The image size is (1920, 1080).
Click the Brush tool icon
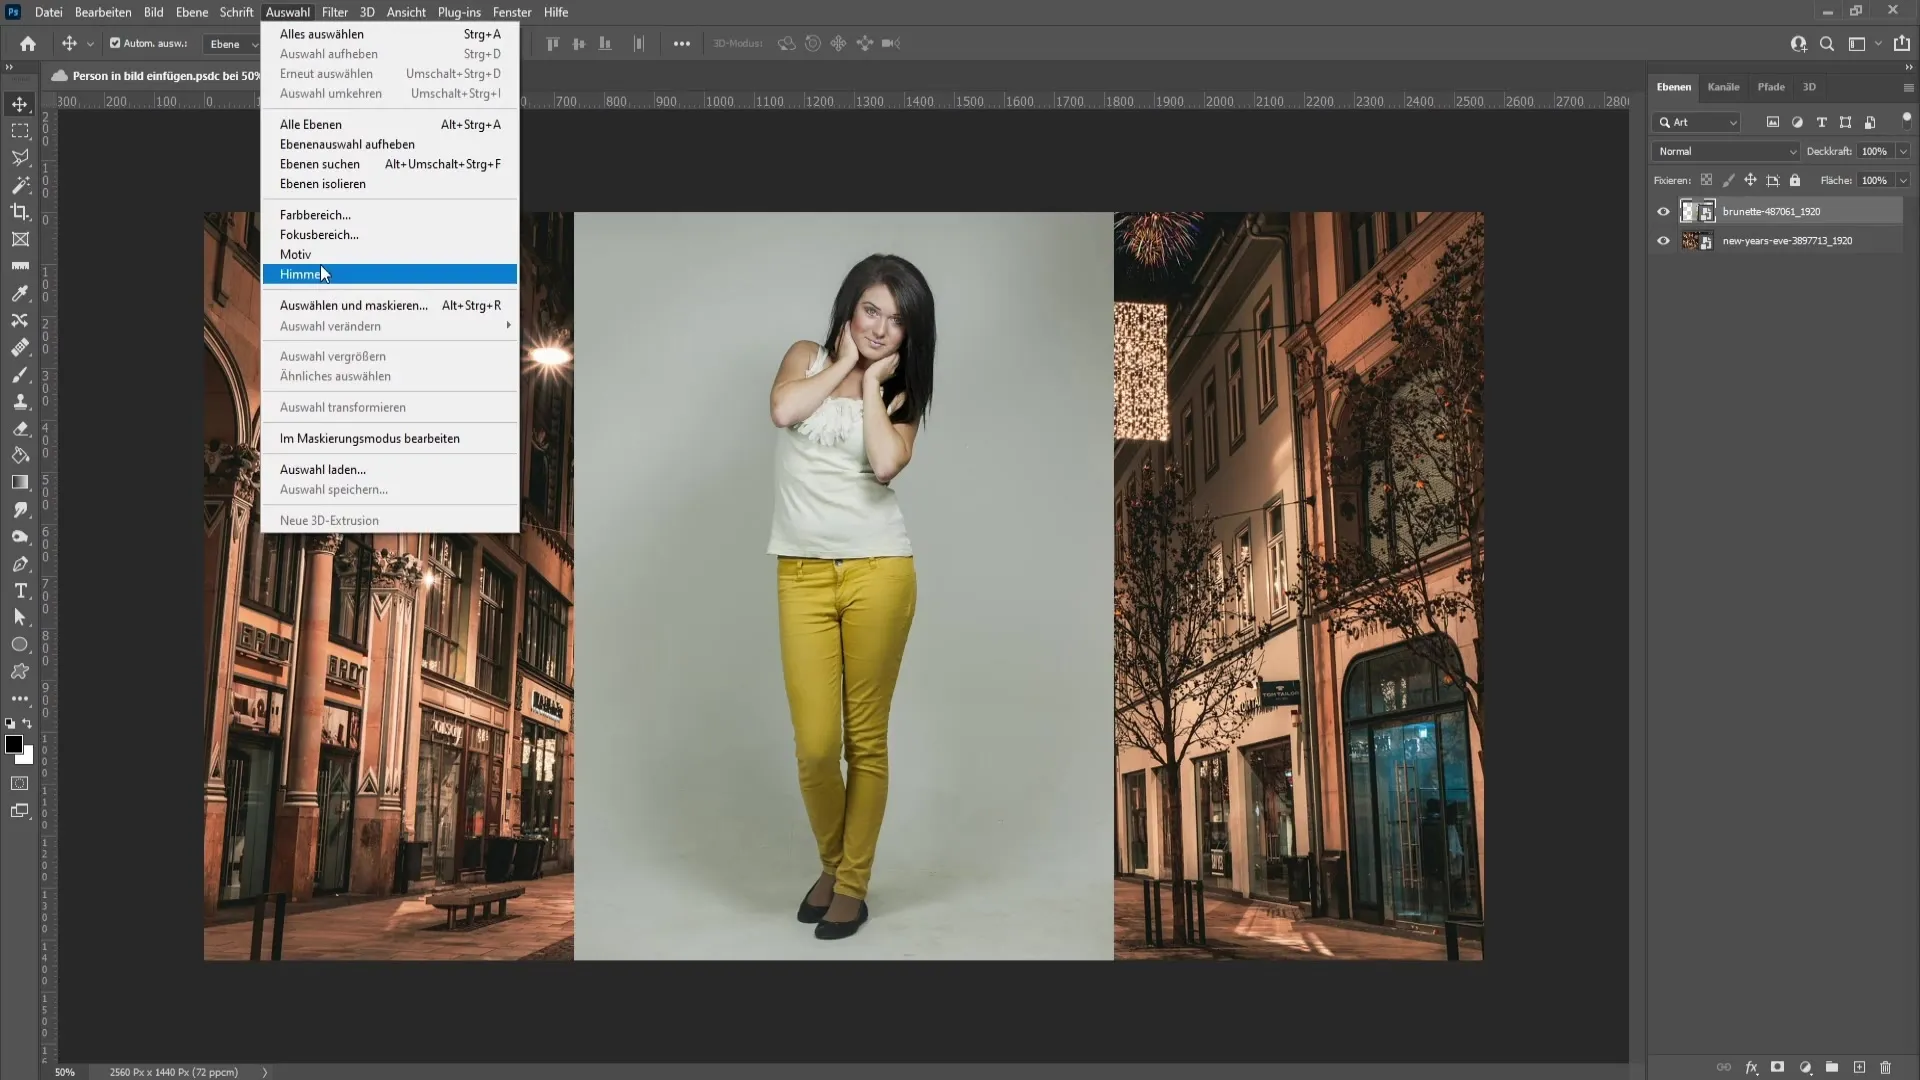20,373
